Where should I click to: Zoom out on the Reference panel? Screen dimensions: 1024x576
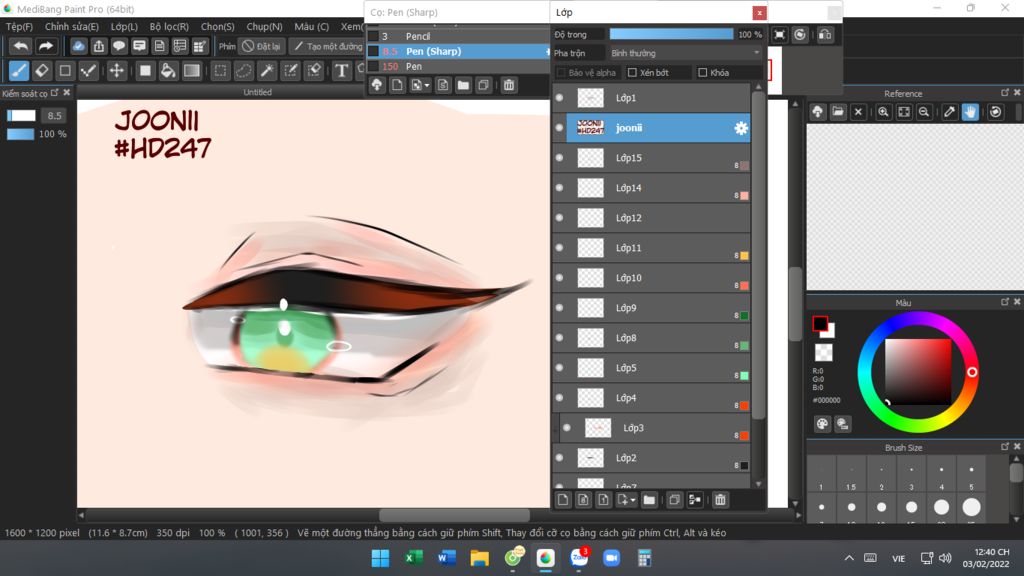click(x=923, y=112)
